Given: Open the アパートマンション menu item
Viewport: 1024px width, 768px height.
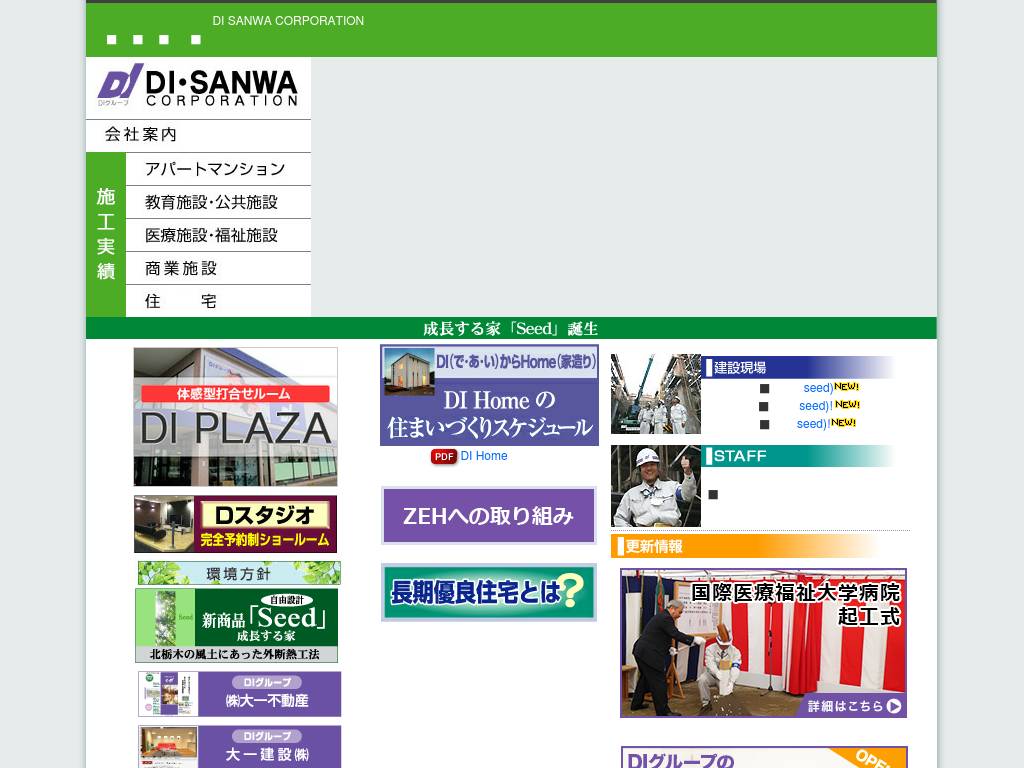Looking at the screenshot, I should (x=218, y=169).
